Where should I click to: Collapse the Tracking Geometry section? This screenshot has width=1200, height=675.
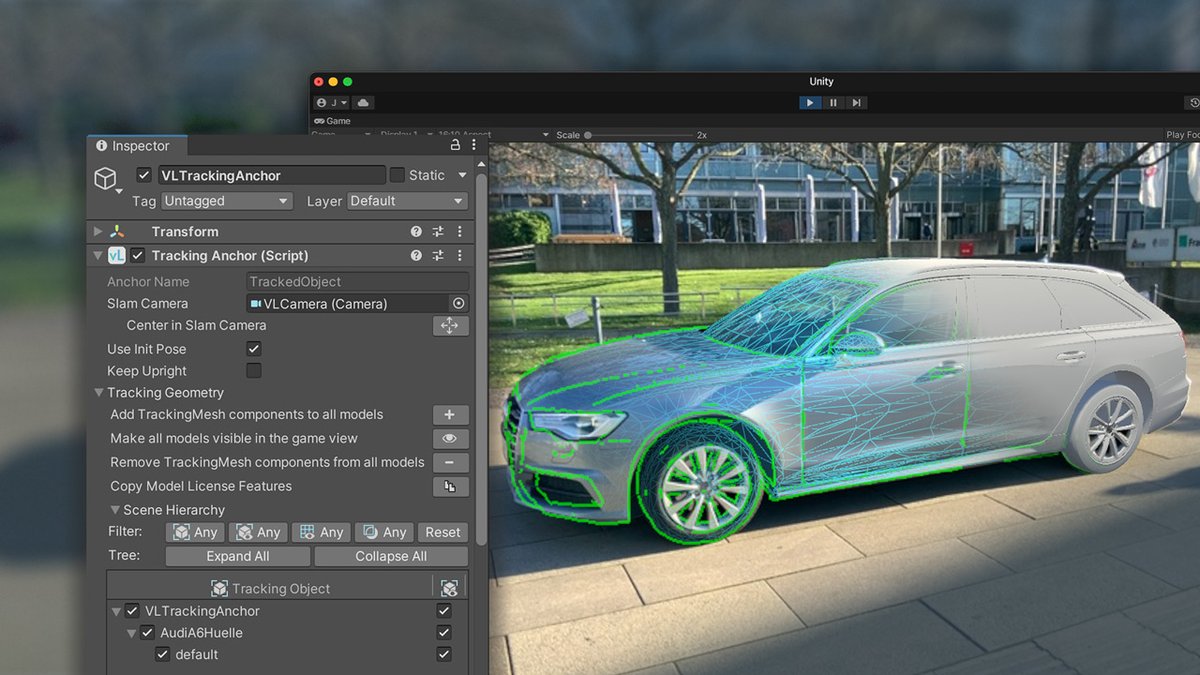point(99,393)
